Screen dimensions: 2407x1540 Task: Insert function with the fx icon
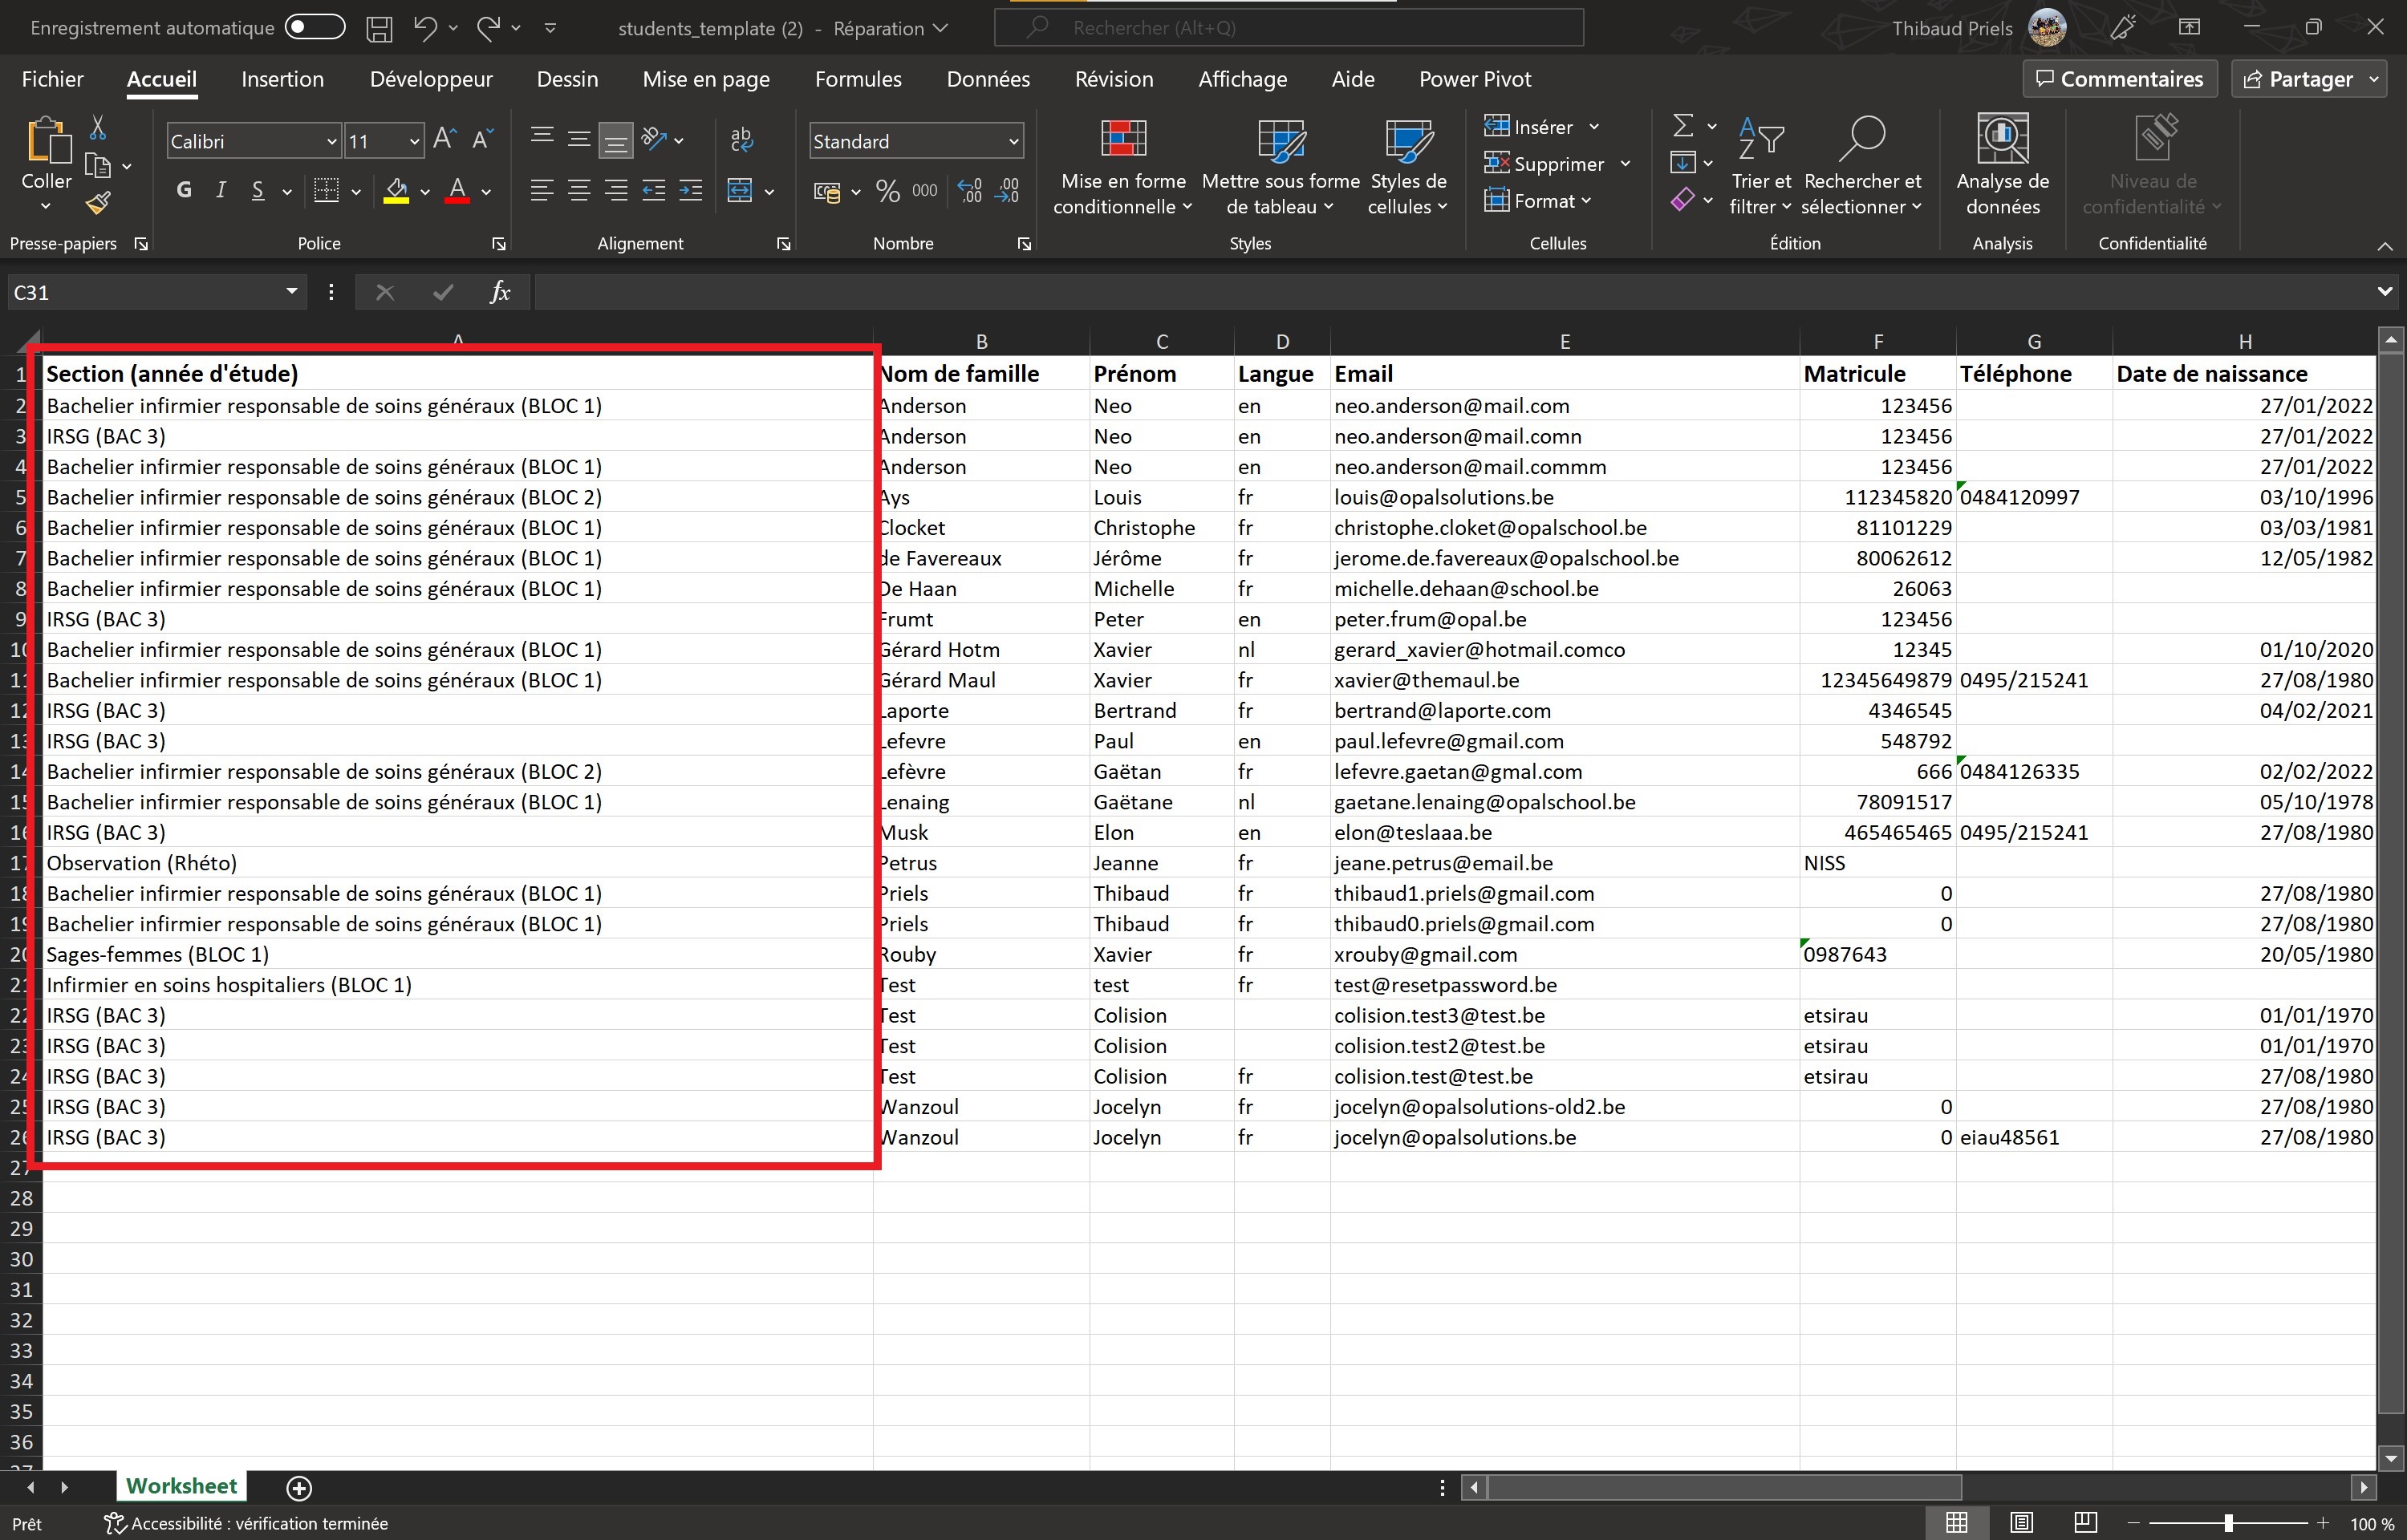coord(500,292)
